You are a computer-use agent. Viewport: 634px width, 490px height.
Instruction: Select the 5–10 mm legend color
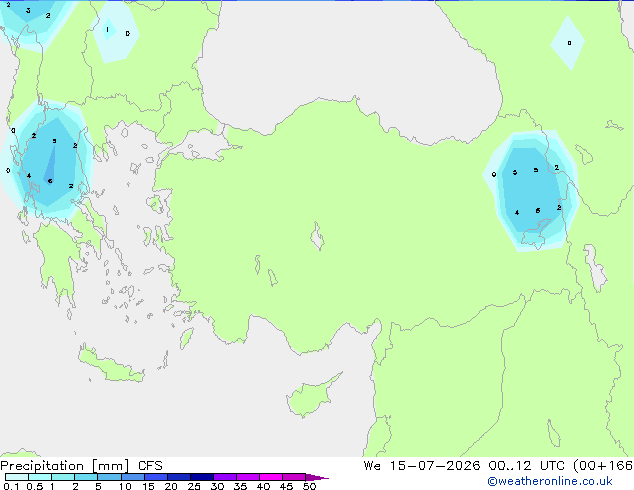tap(109, 477)
